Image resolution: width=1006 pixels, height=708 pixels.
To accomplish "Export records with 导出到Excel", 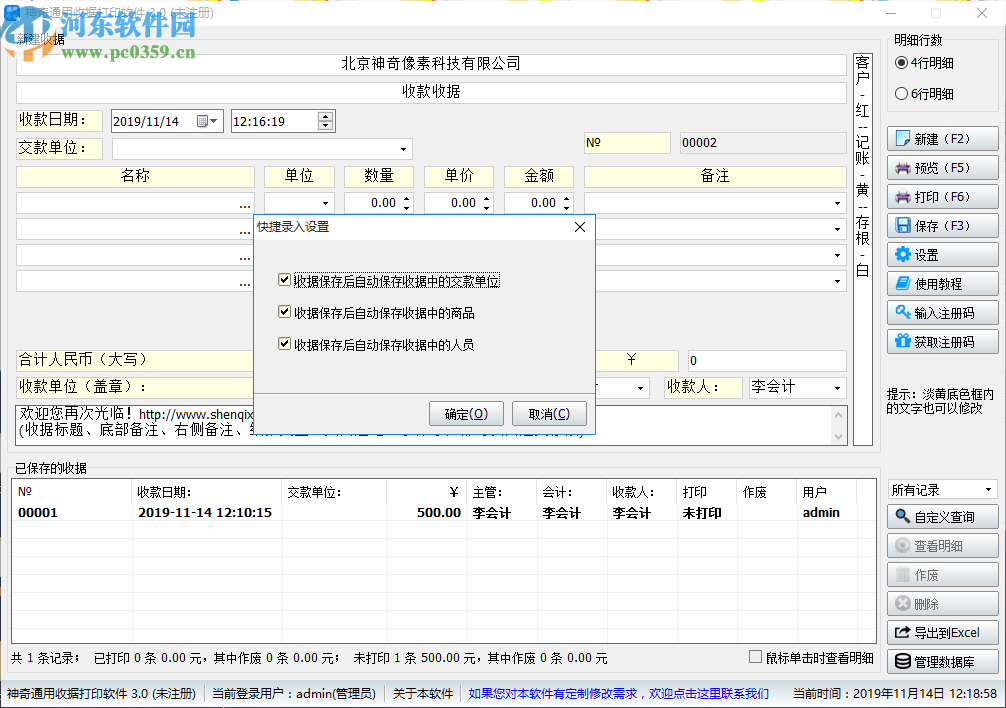I will pyautogui.click(x=943, y=632).
